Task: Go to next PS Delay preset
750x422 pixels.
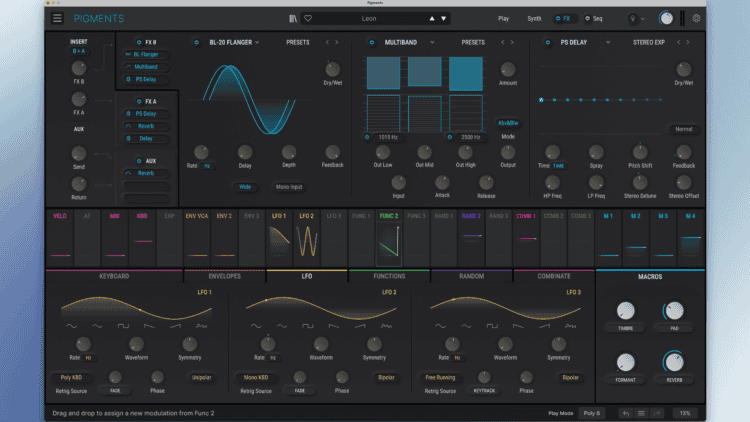Action: 688,43
